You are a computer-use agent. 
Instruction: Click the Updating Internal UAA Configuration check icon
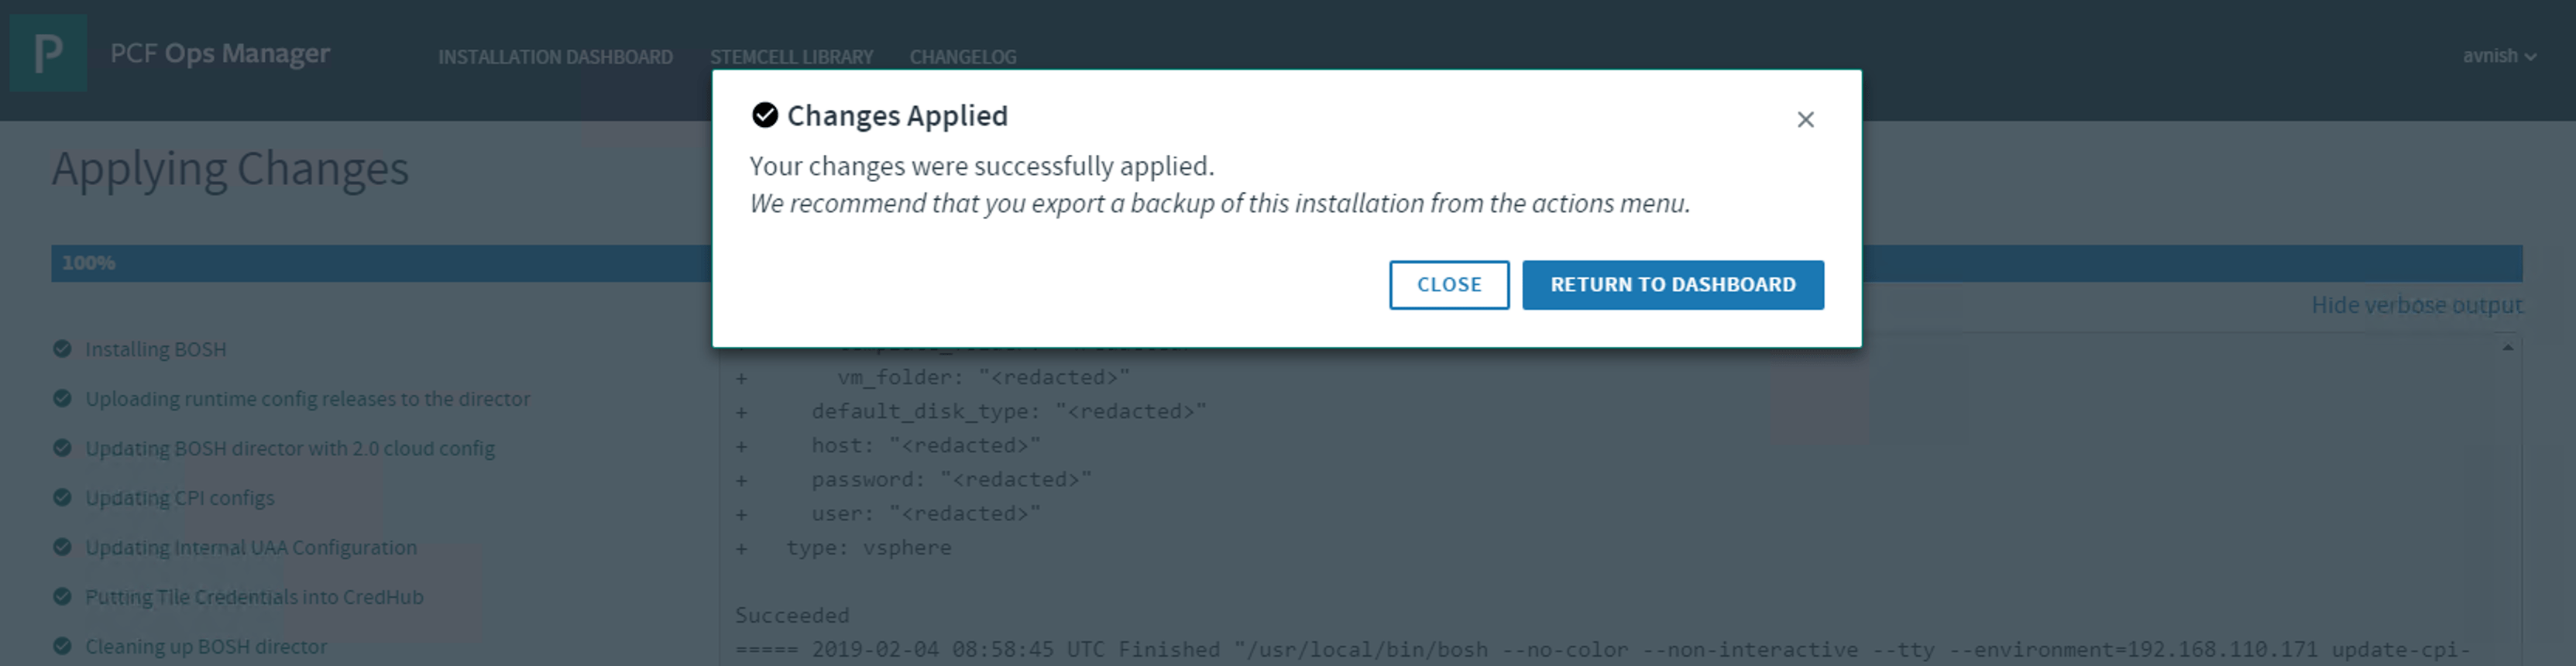tap(62, 548)
